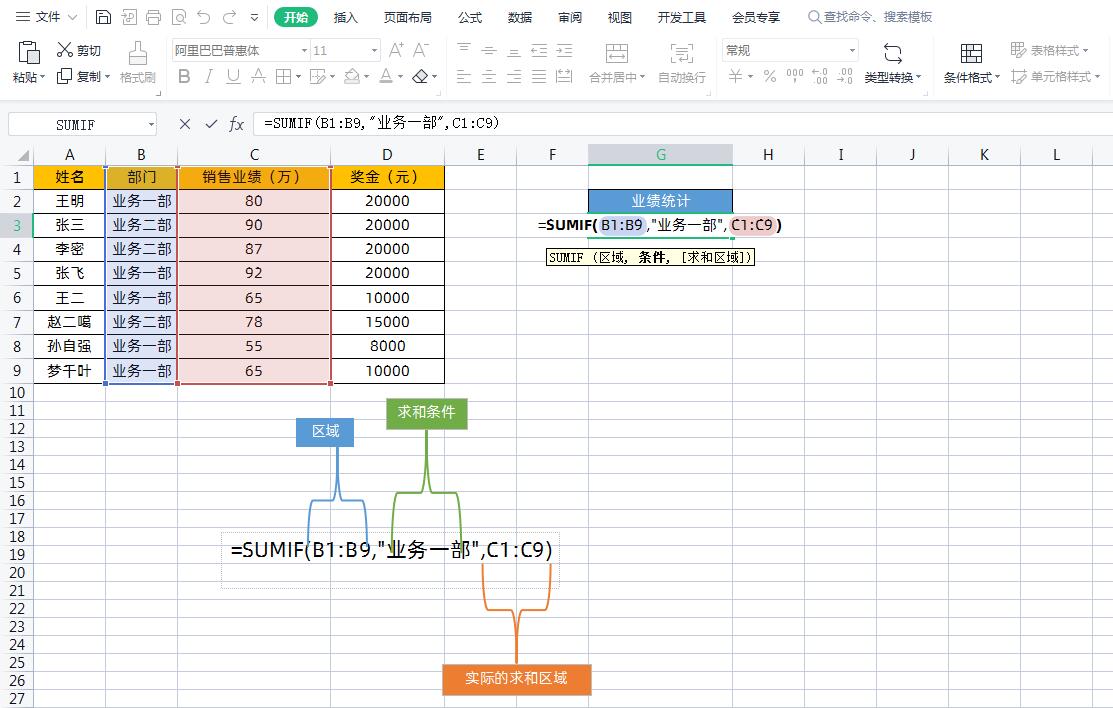The image size is (1113, 708).
Task: Click the Currency (¥) format icon
Action: coord(736,76)
